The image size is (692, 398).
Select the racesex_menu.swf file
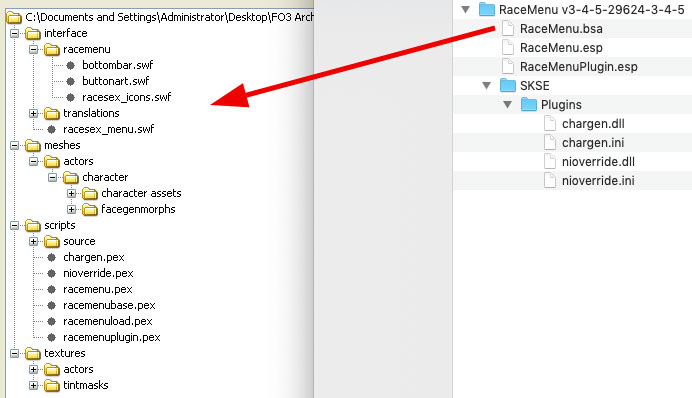click(109, 129)
